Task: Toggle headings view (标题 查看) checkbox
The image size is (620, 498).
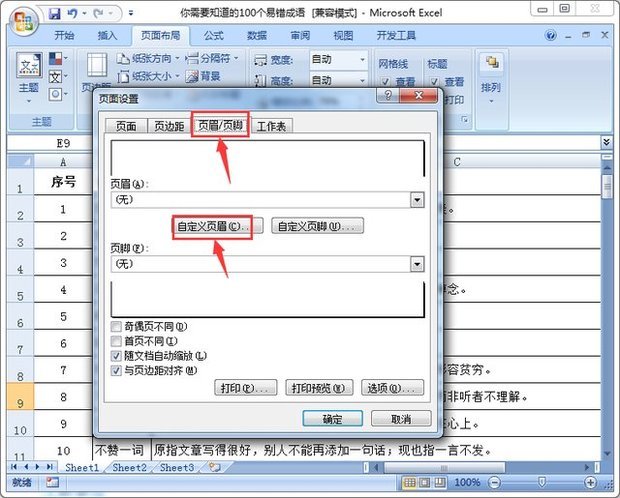Action: pos(434,82)
